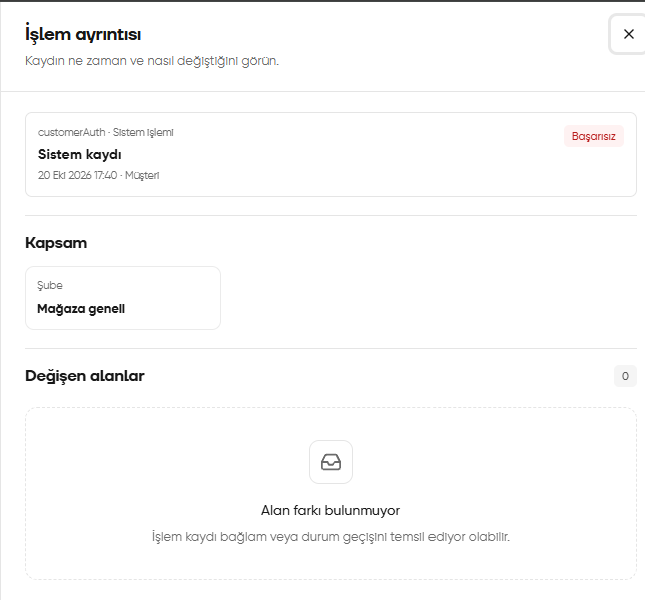Click the Sistem kaydı title
The height and width of the screenshot is (600, 645).
click(x=80, y=155)
